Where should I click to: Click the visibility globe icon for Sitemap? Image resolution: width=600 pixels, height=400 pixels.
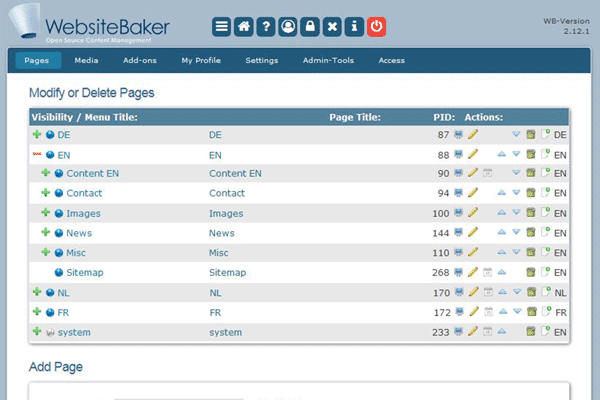(59, 272)
